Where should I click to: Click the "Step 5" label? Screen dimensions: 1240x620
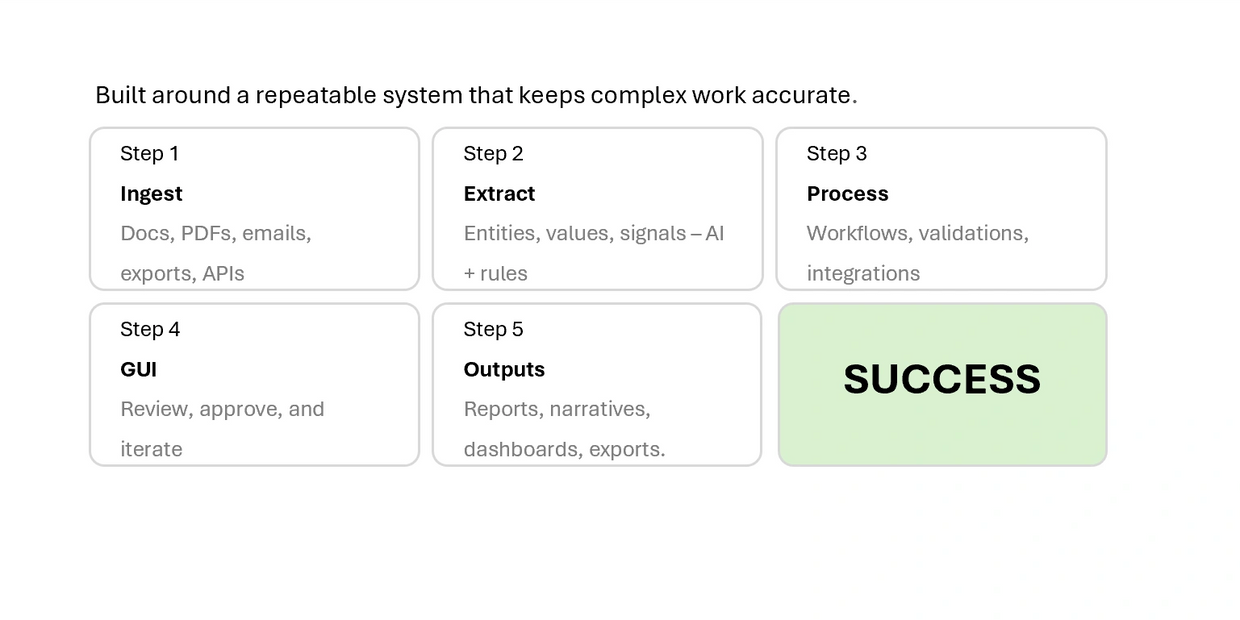(493, 329)
